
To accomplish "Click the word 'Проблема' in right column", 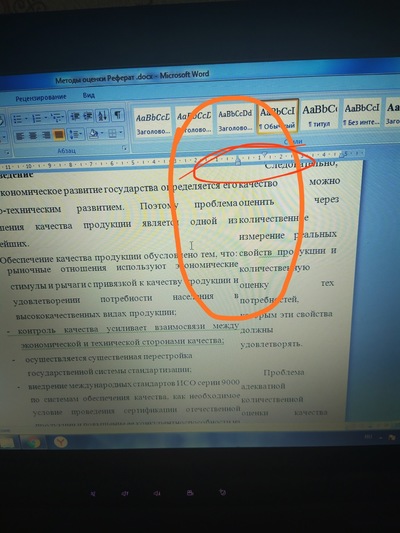I will 284,372.
